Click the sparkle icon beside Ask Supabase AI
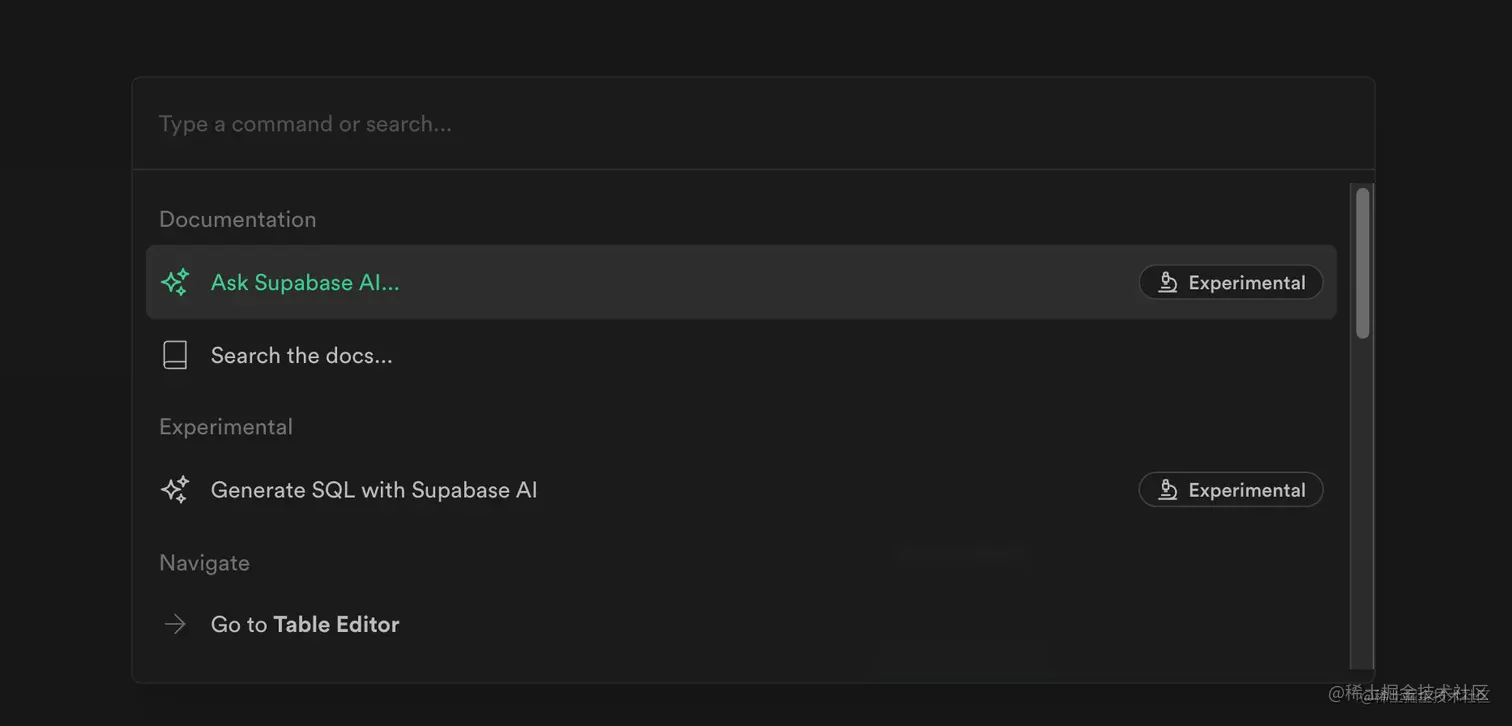The image size is (1512, 726). coord(175,282)
